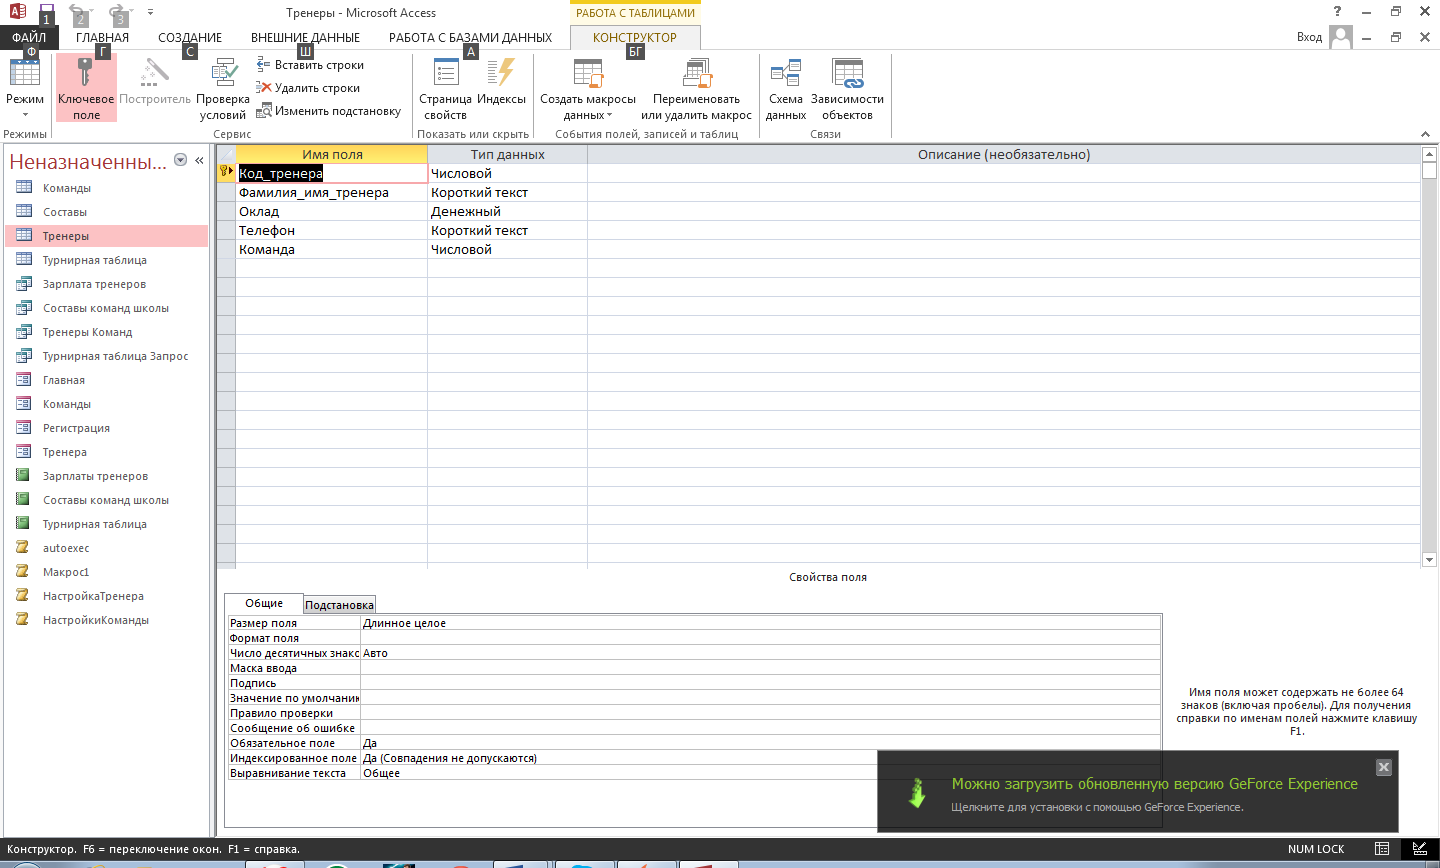This screenshot has height=868, width=1440.
Task: Switch to the Общие properties tab
Action: pyautogui.click(x=264, y=603)
